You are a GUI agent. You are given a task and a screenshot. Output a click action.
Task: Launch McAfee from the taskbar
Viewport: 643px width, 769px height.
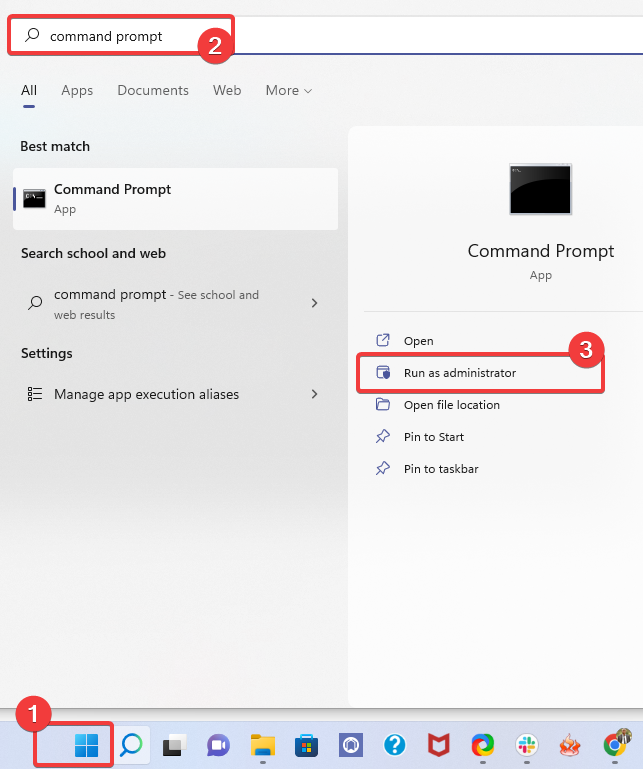coord(439,745)
